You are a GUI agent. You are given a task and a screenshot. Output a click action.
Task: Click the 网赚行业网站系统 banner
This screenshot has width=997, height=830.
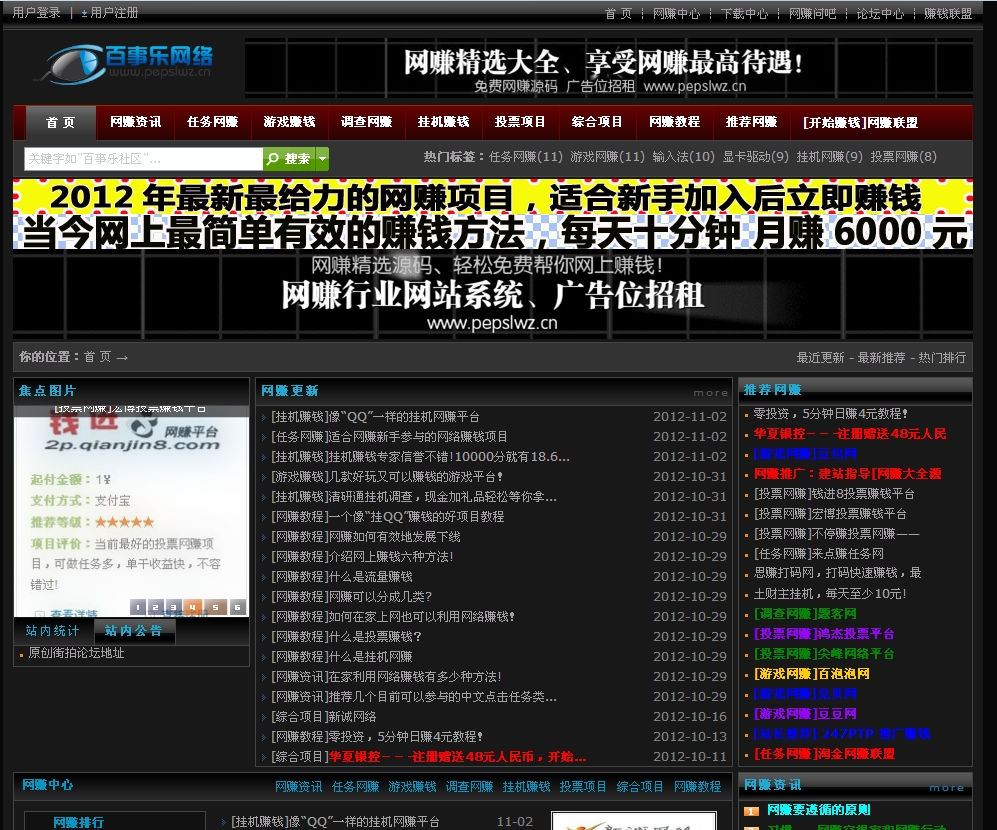tap(493, 292)
